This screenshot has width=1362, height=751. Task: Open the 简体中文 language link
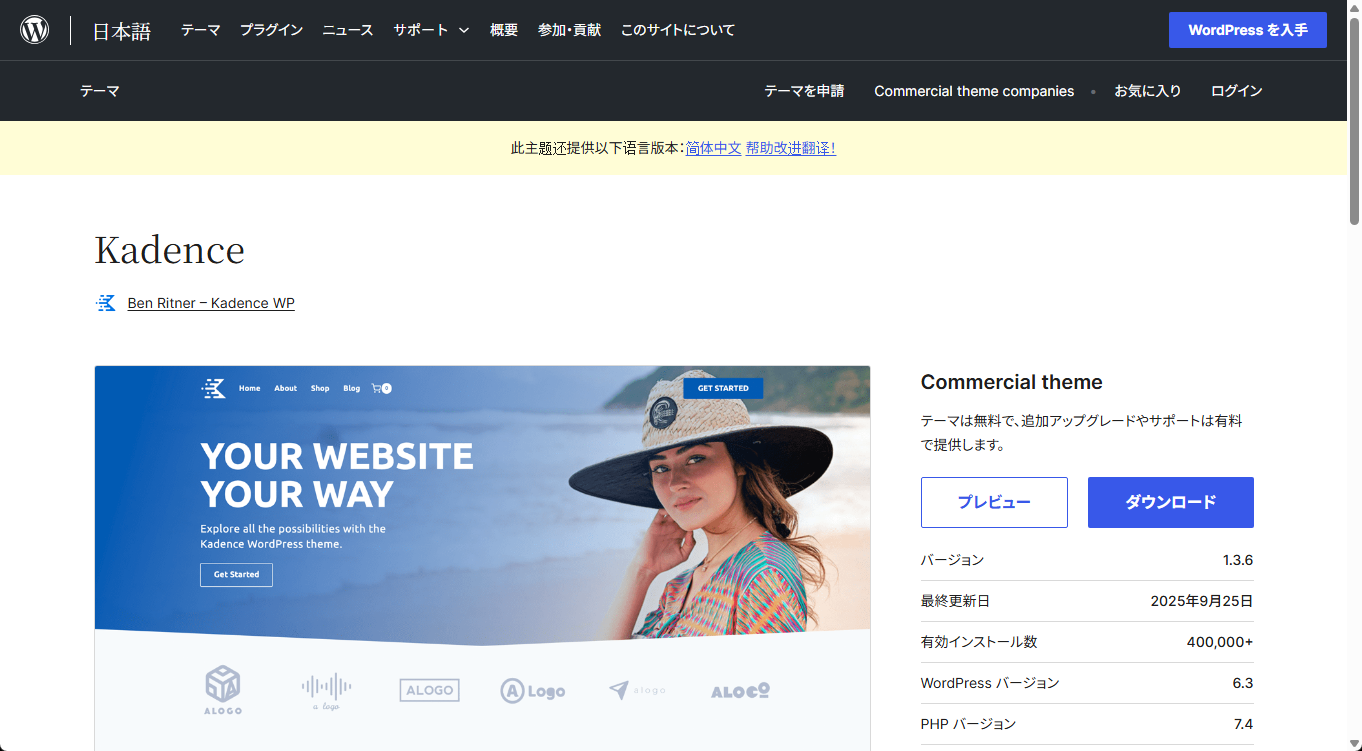tap(713, 148)
